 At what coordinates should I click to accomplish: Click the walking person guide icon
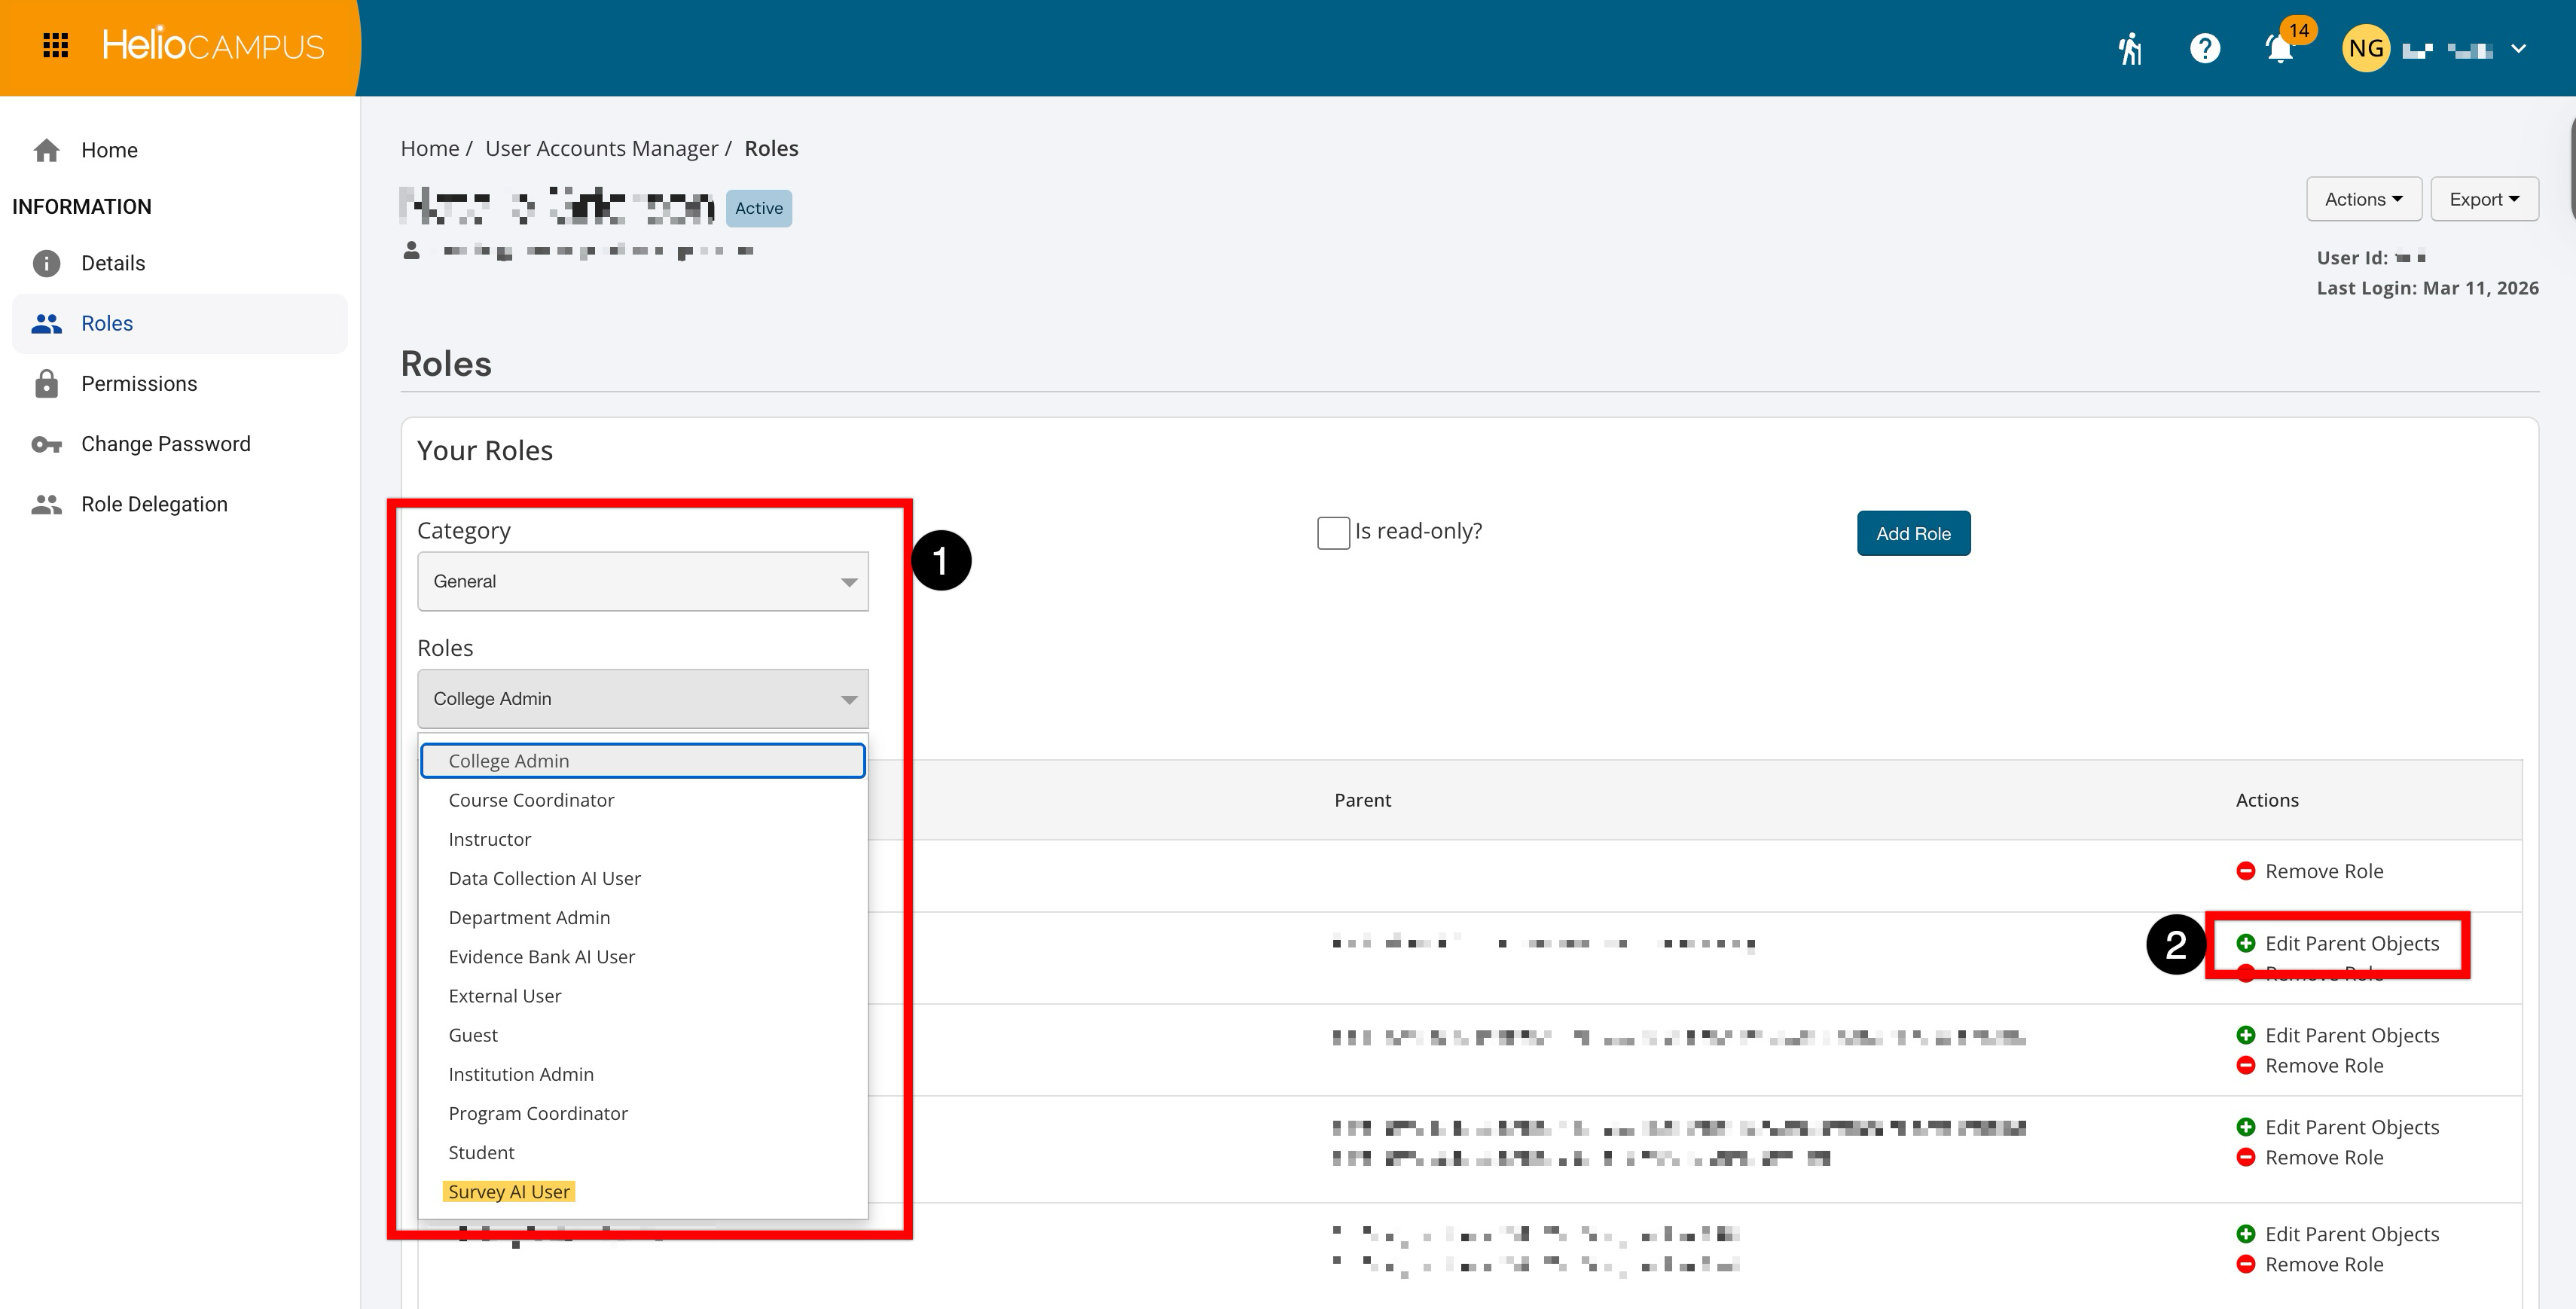pyautogui.click(x=2130, y=48)
